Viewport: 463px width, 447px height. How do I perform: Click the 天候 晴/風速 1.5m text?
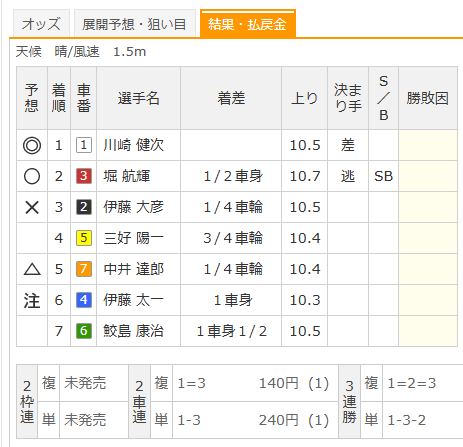pos(81,52)
